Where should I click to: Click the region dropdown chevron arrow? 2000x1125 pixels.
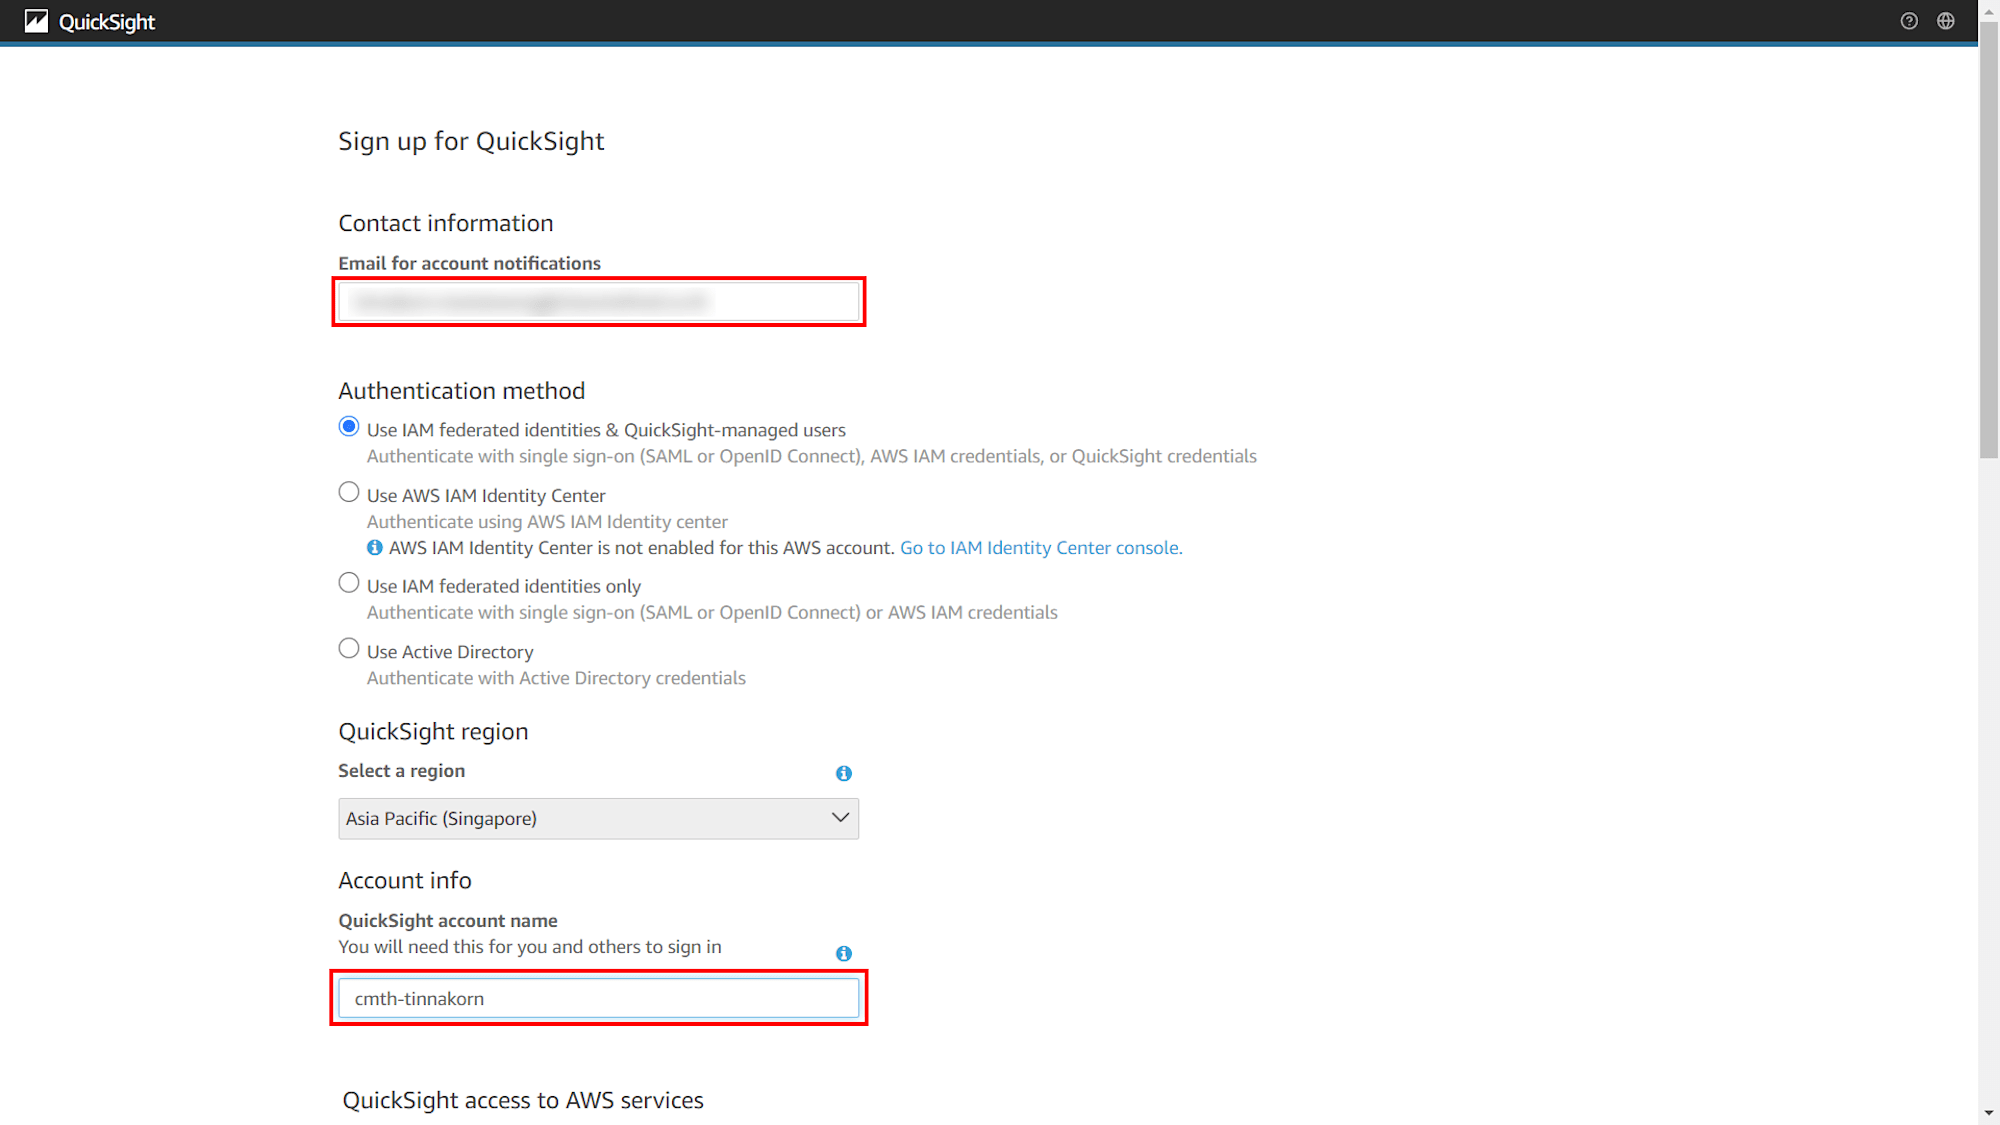click(839, 819)
